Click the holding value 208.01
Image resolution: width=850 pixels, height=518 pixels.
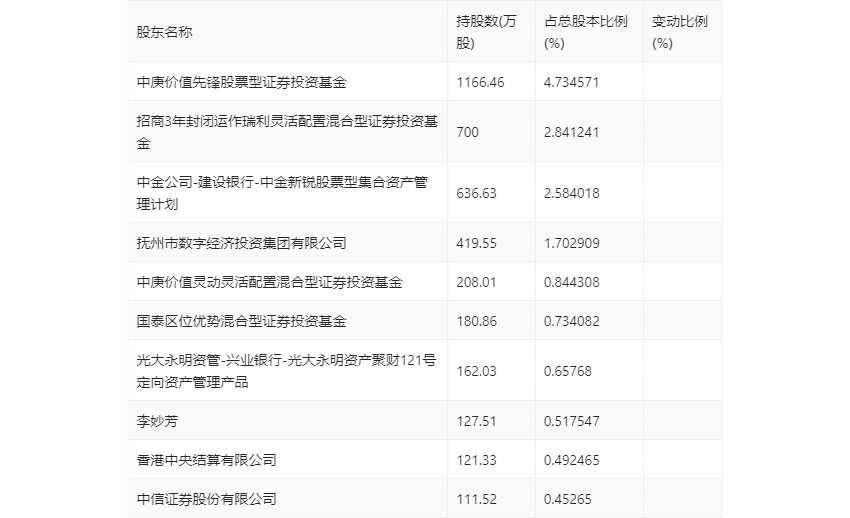click(x=476, y=282)
